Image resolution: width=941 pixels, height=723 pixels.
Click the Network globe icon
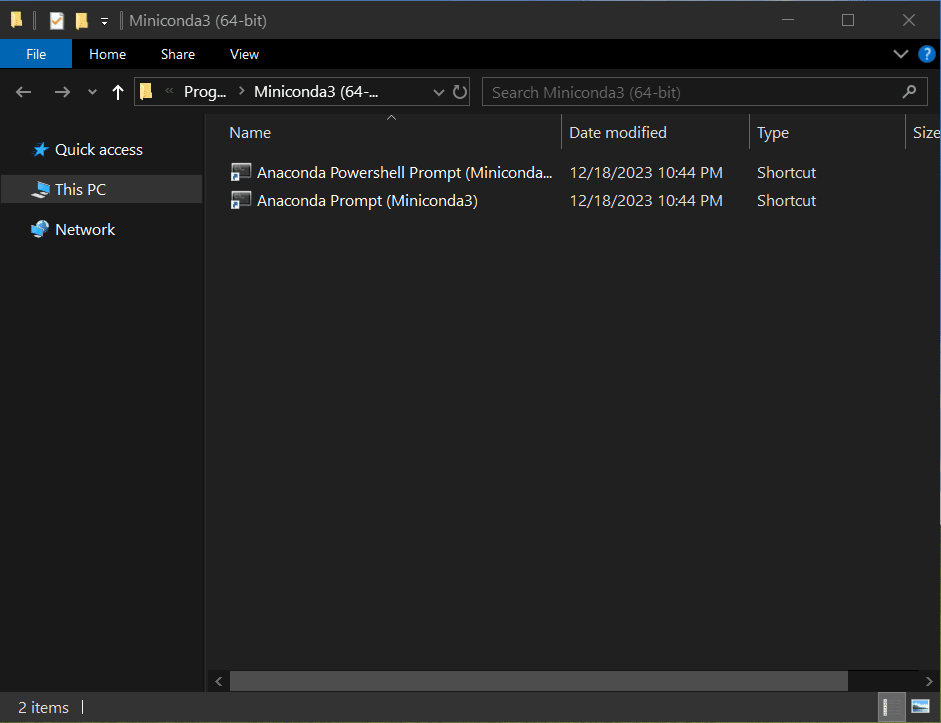[40, 229]
